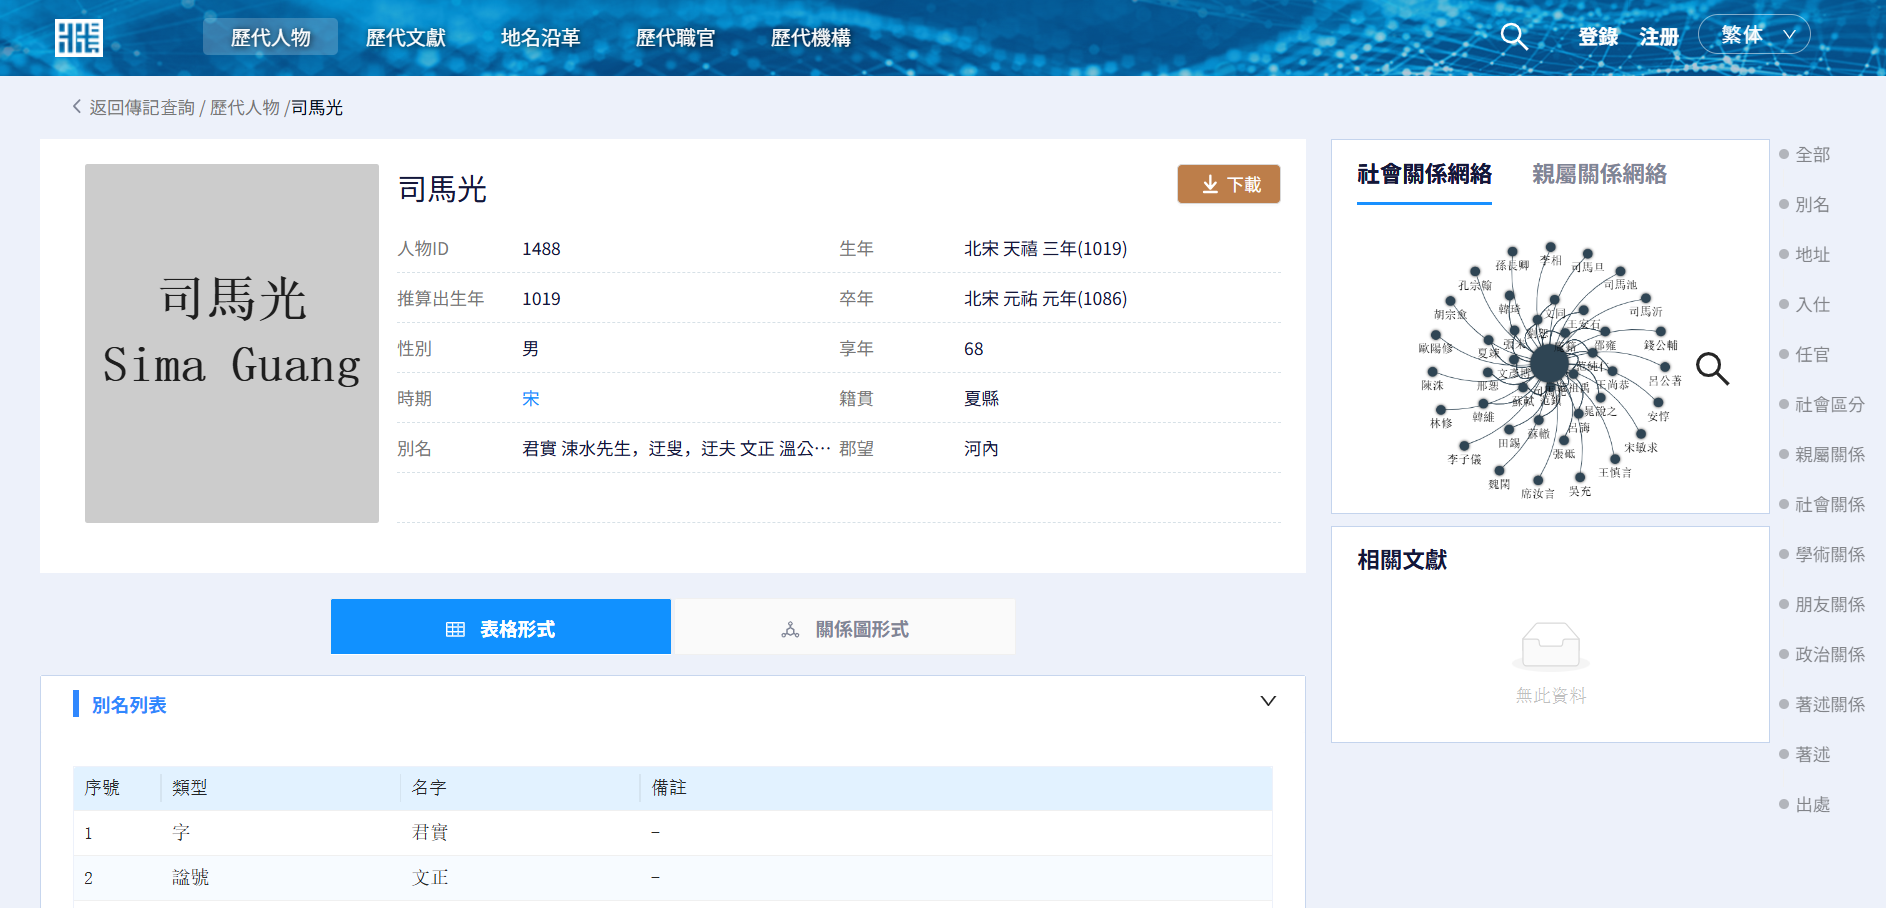
Task: Collapse the 別名列表 section chevron
Action: 1267,701
